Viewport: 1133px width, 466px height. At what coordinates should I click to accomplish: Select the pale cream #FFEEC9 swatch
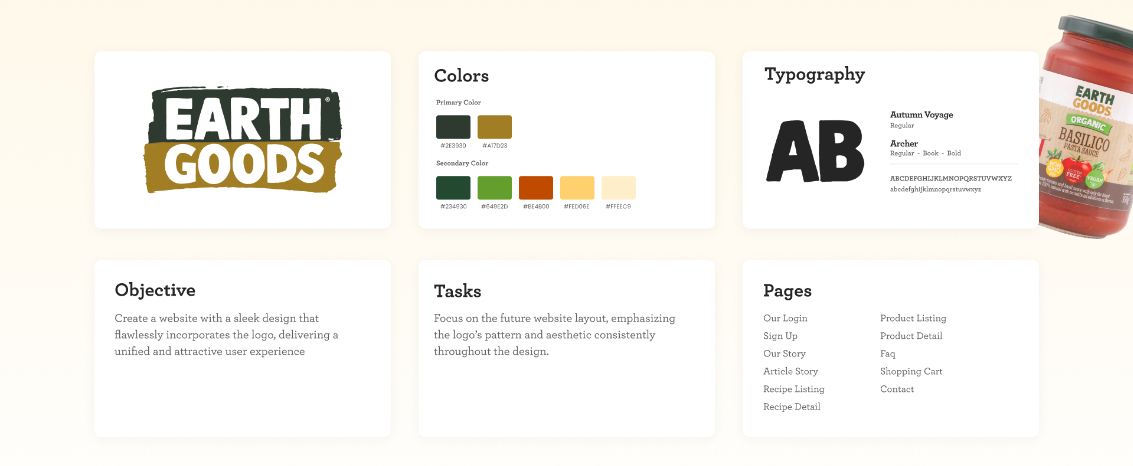pyautogui.click(x=619, y=188)
